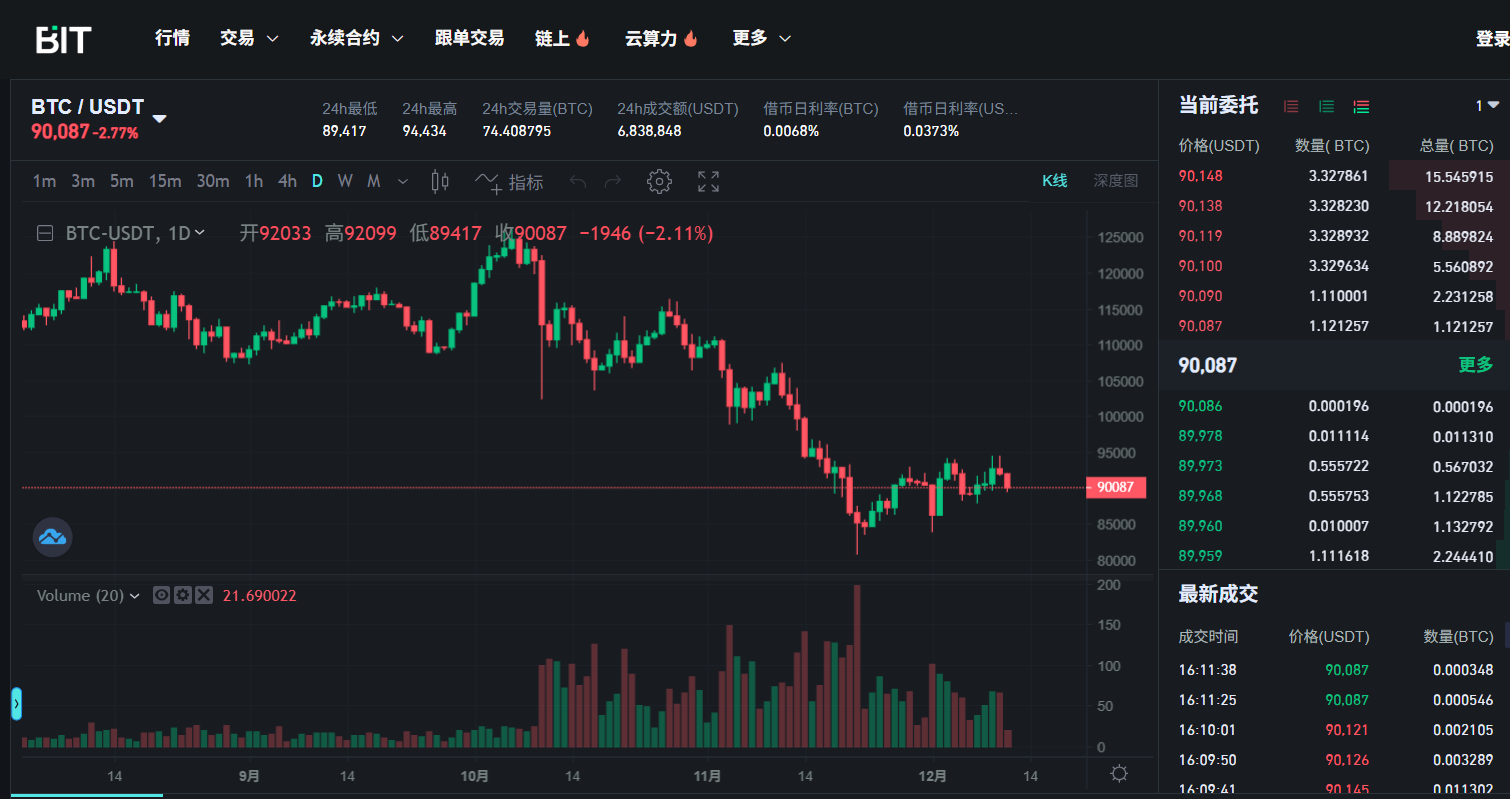Open the 指标 indicators menu
Viewport: 1510px width, 799px height.
[x=510, y=182]
